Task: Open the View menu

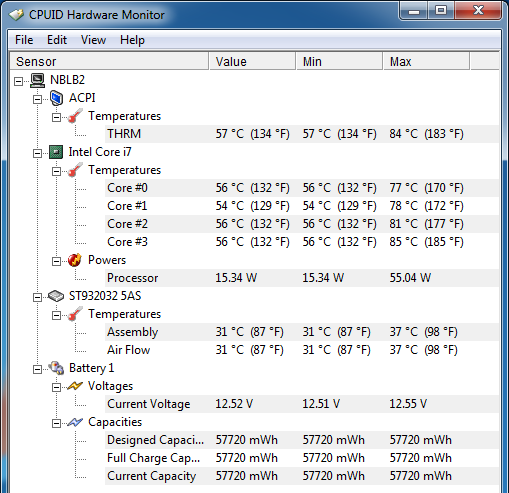Action: click(93, 40)
